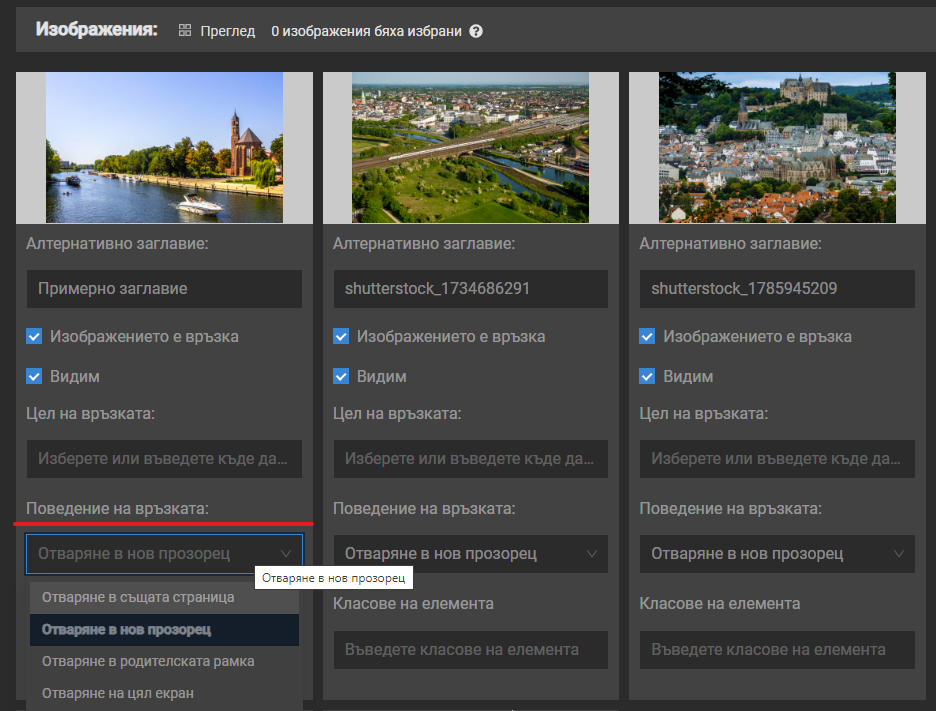Select the river church image thumbnail
The width and height of the screenshot is (936, 711).
point(164,147)
